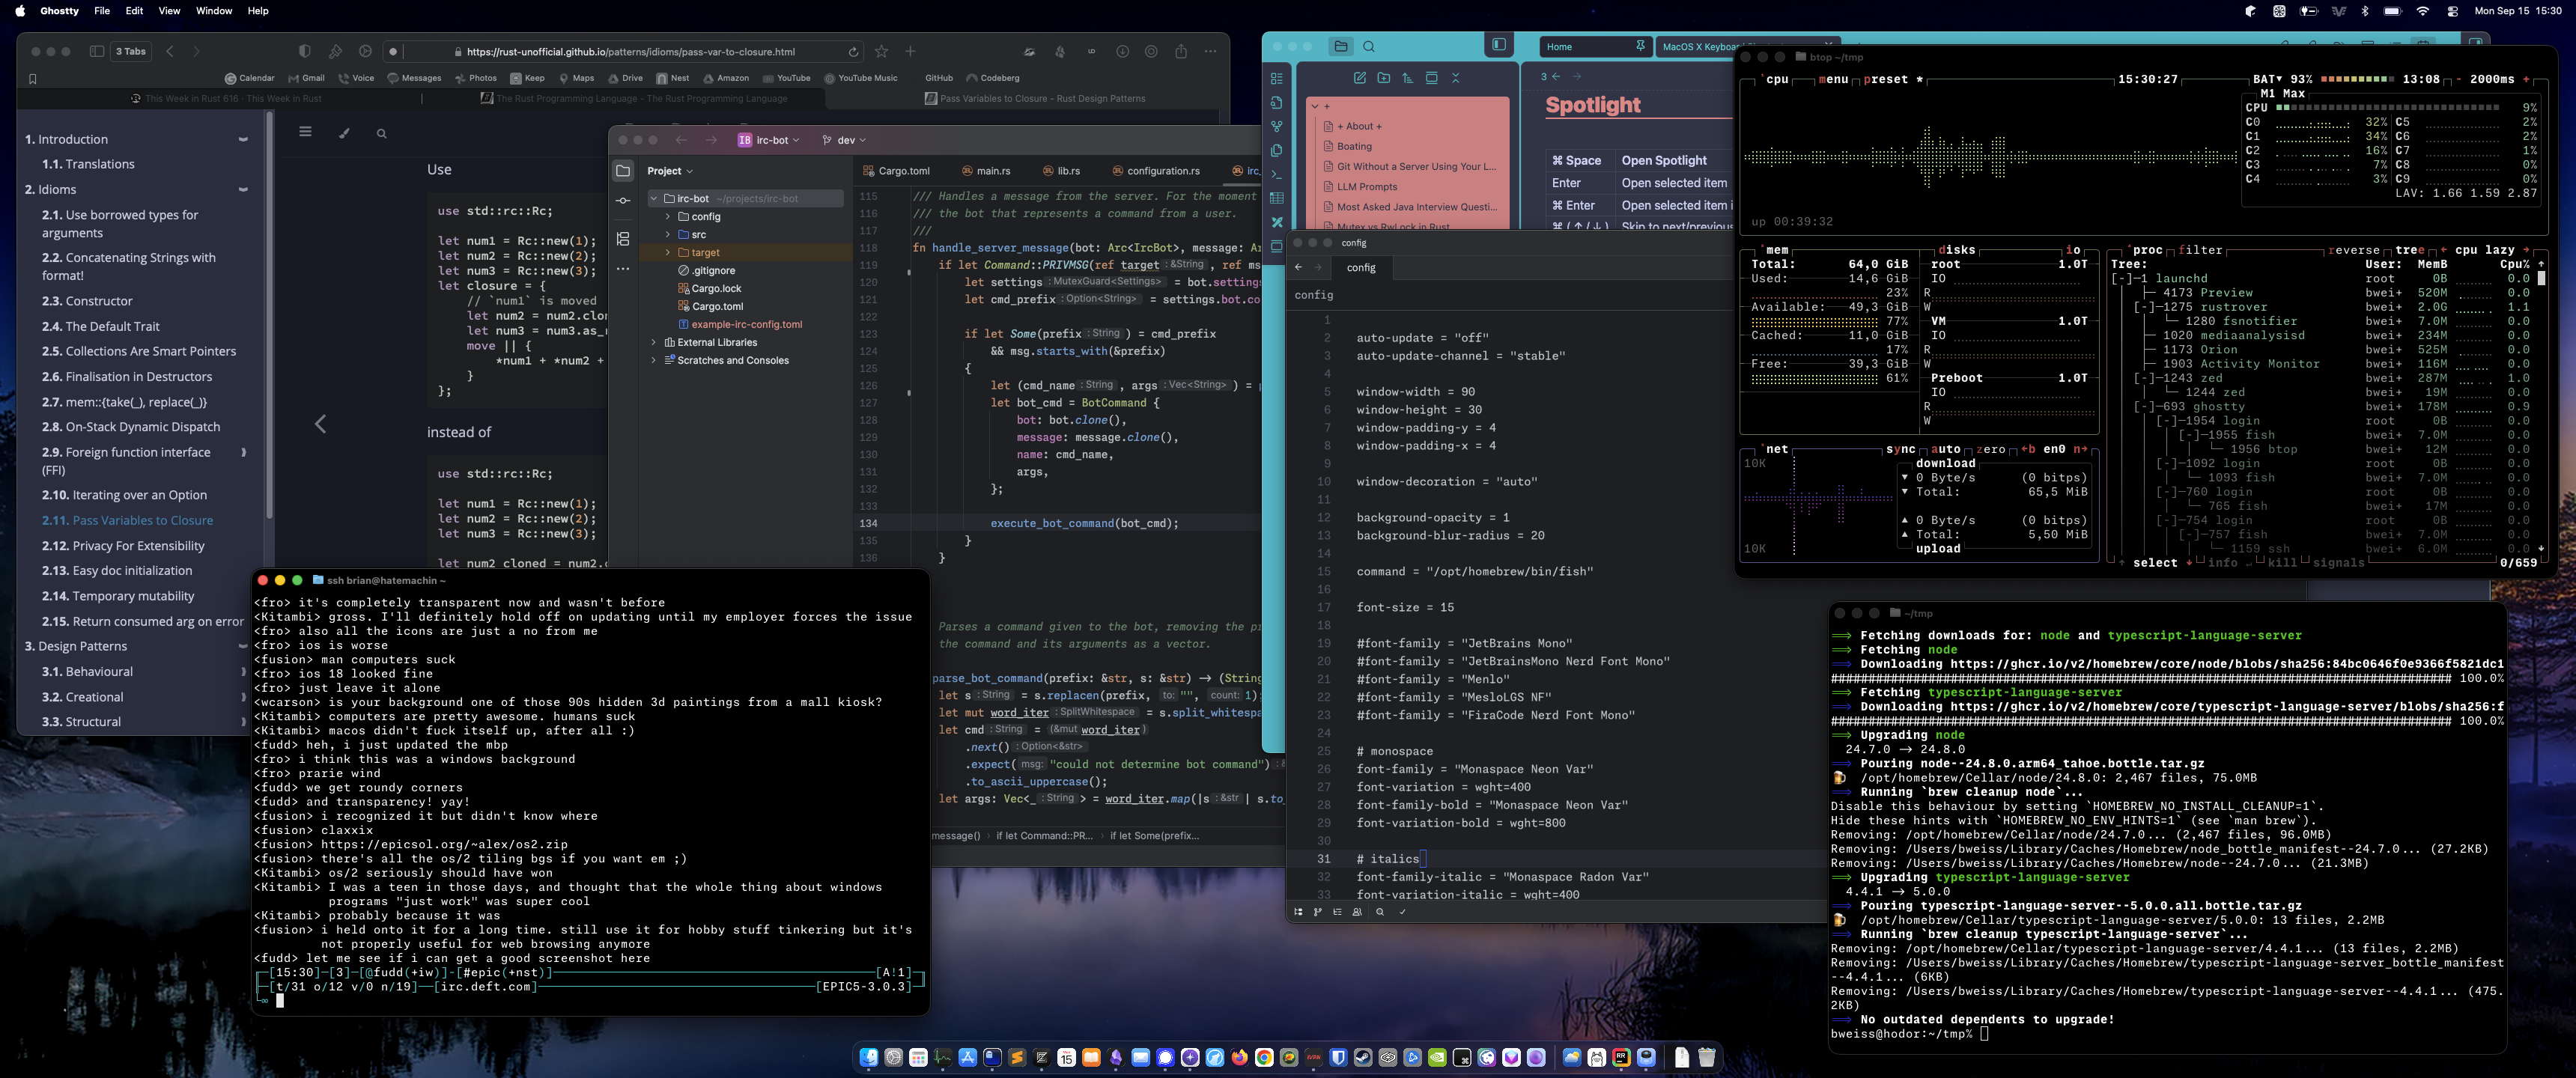This screenshot has height=1078, width=2576.
Task: Open the Commit tool window icon in RustRover
Action: click(x=623, y=201)
